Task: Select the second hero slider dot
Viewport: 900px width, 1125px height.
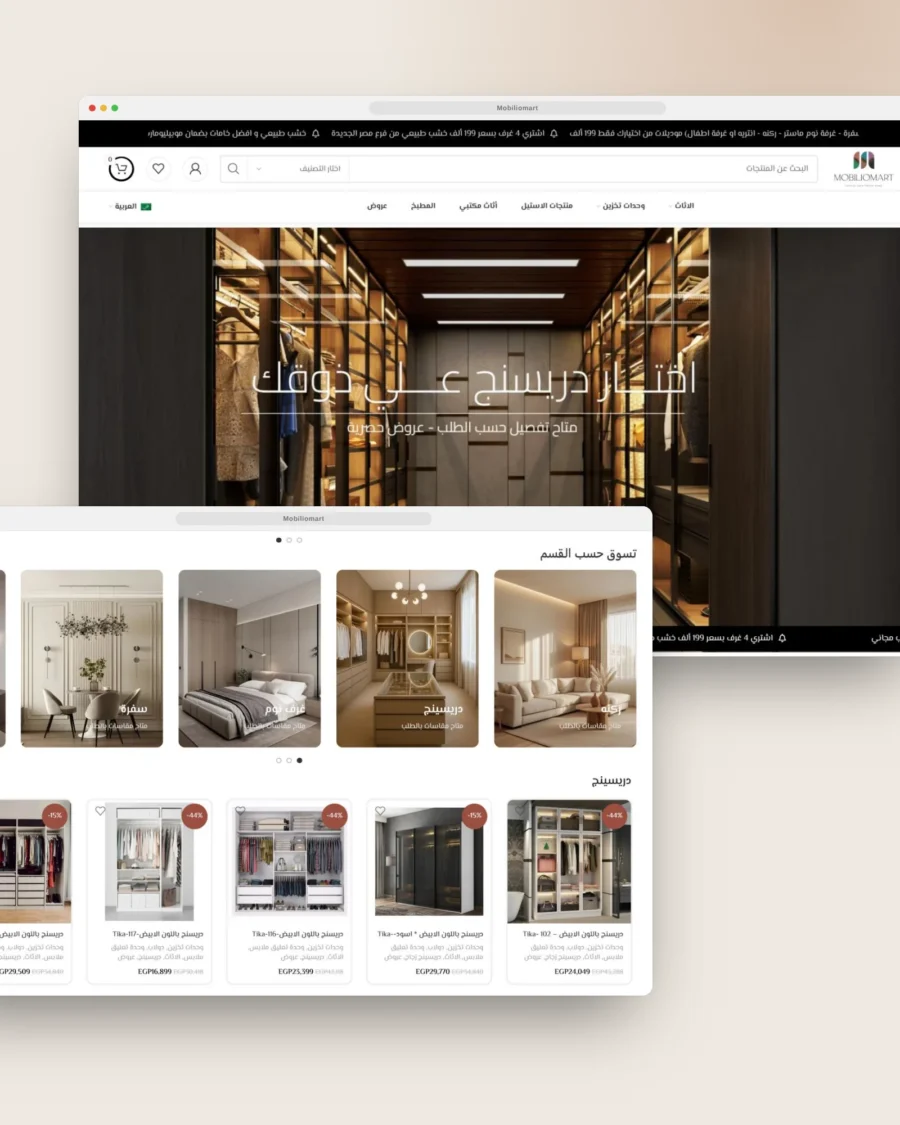Action: pyautogui.click(x=289, y=540)
